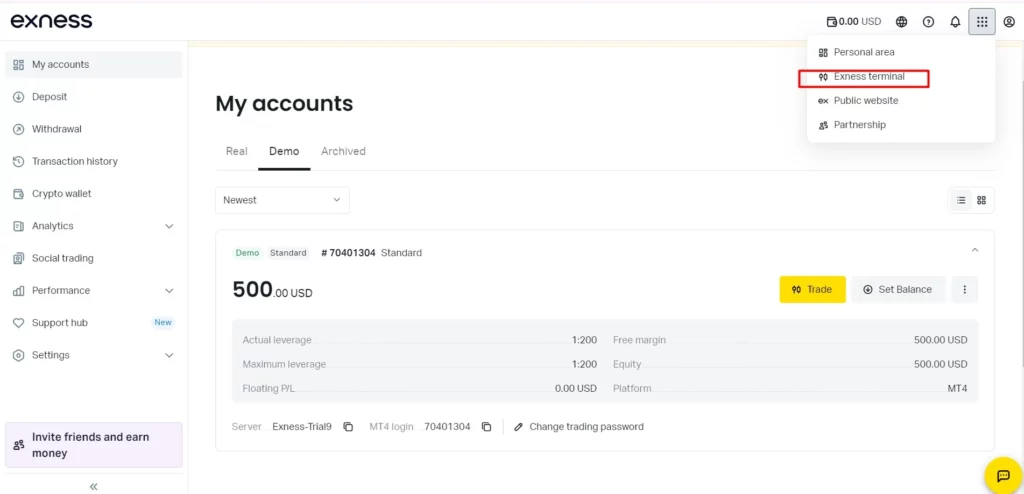Viewport: 1024px width, 494px height.
Task: Click the Exness logo
Action: pyautogui.click(x=52, y=21)
